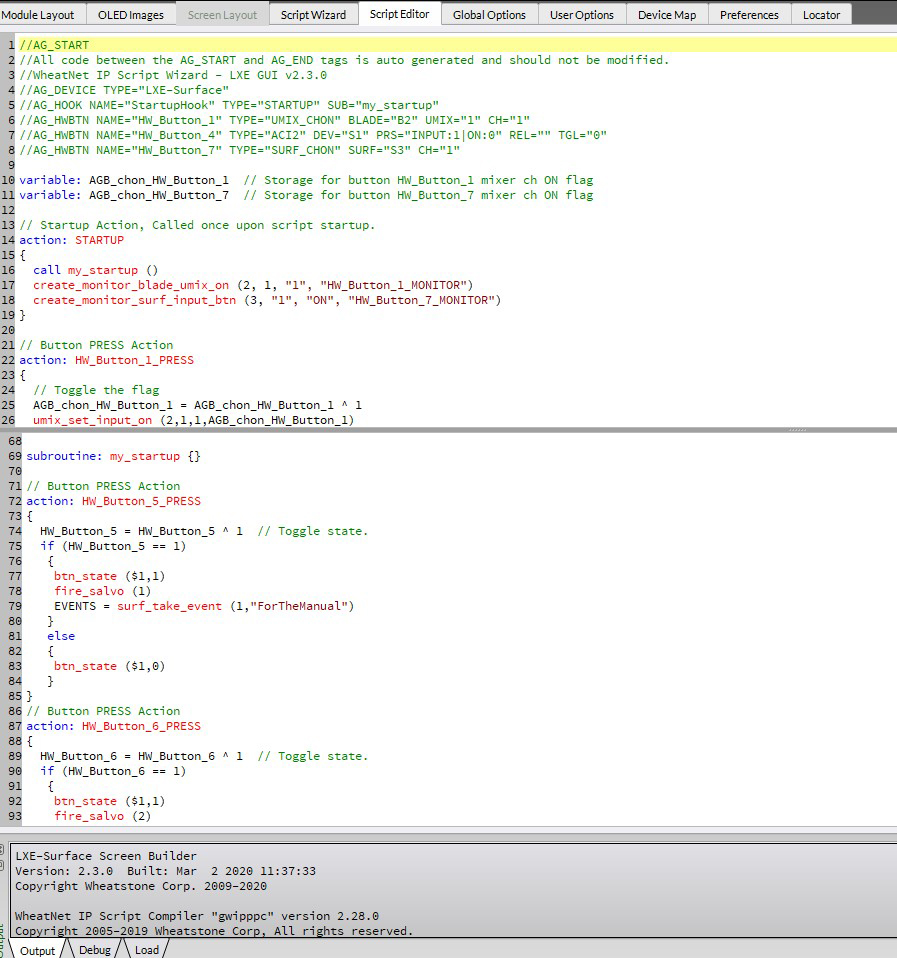
Task: Click the split-pane divider grip between editors
Action: pos(797,430)
